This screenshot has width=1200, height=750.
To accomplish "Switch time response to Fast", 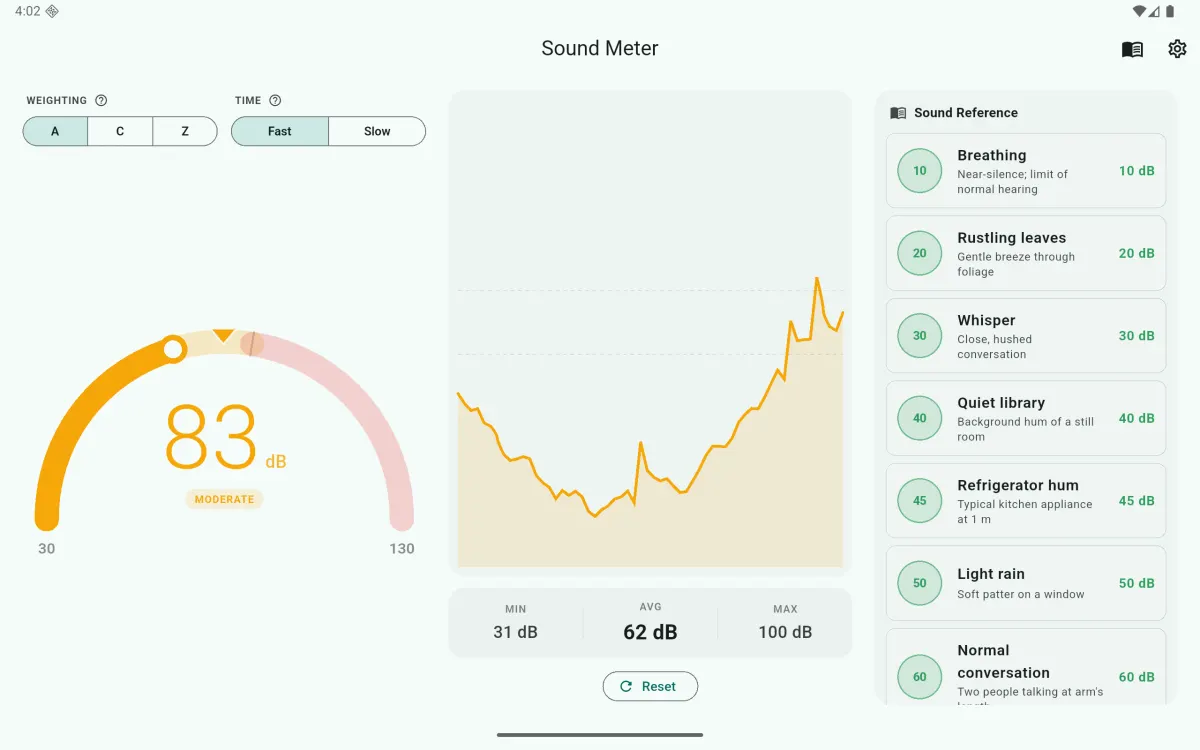I will pos(280,131).
